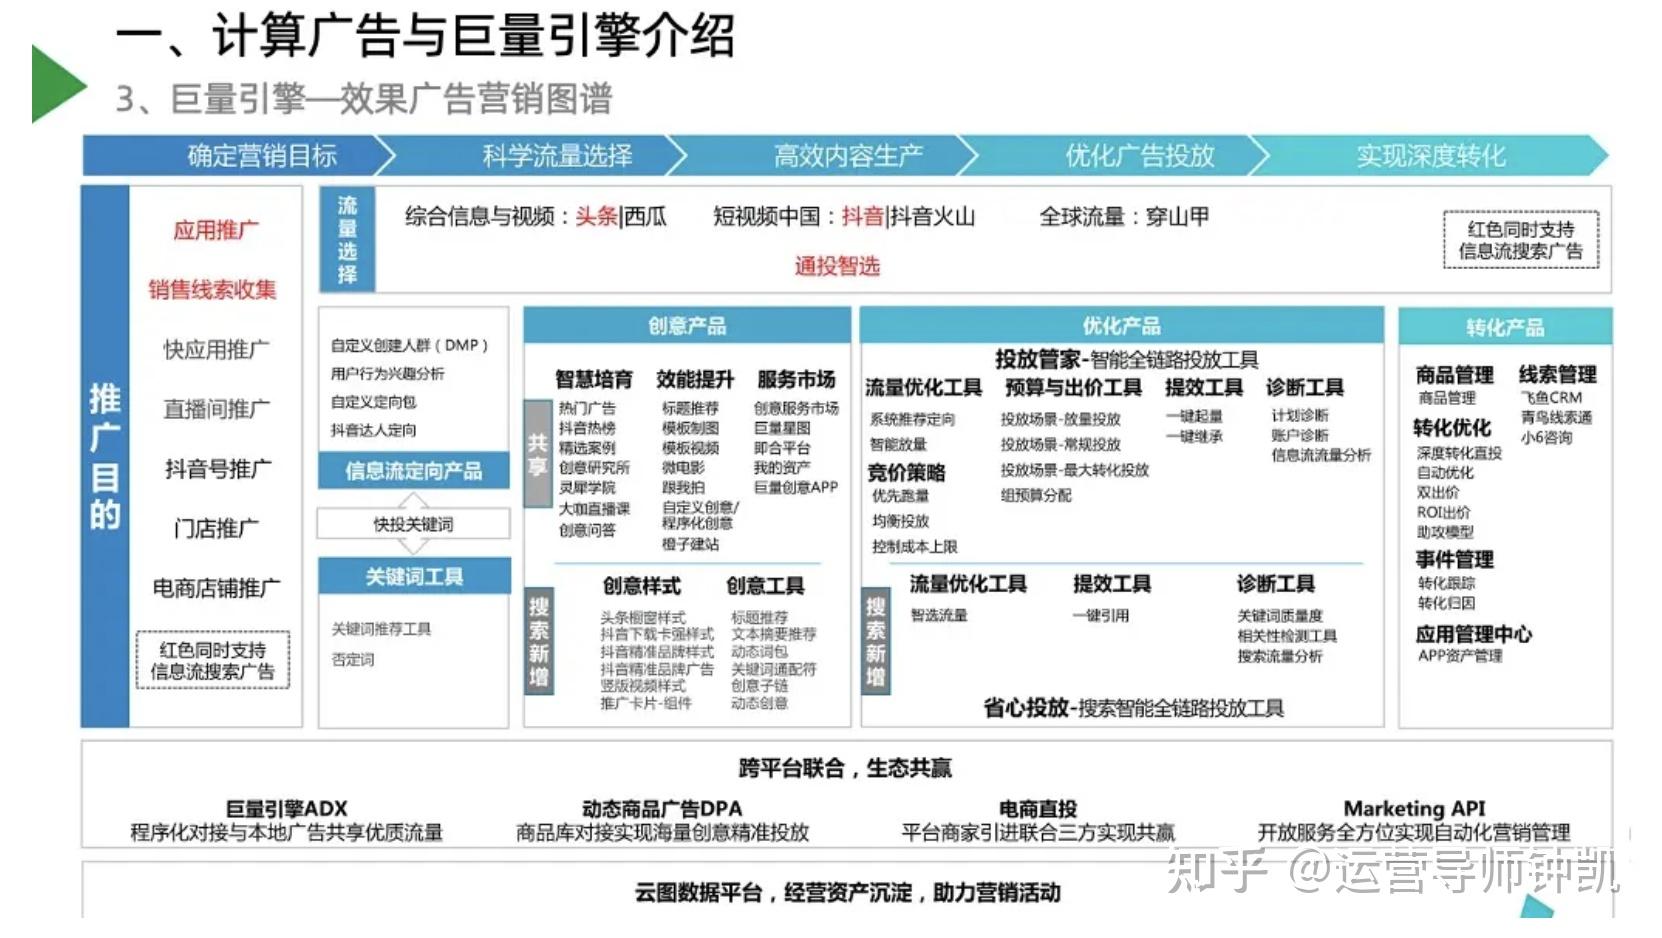
Task: Click the 转化产品 header bar
Action: pos(1505,327)
